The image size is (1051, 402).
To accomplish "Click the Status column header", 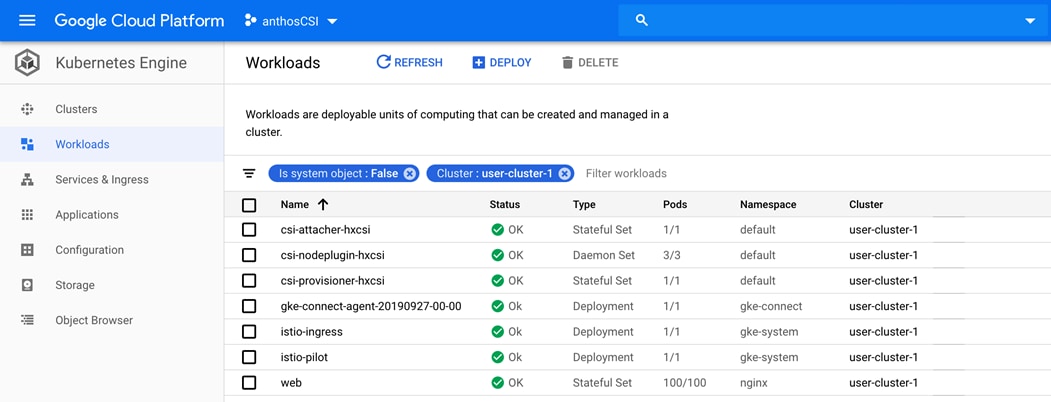I will click(505, 204).
